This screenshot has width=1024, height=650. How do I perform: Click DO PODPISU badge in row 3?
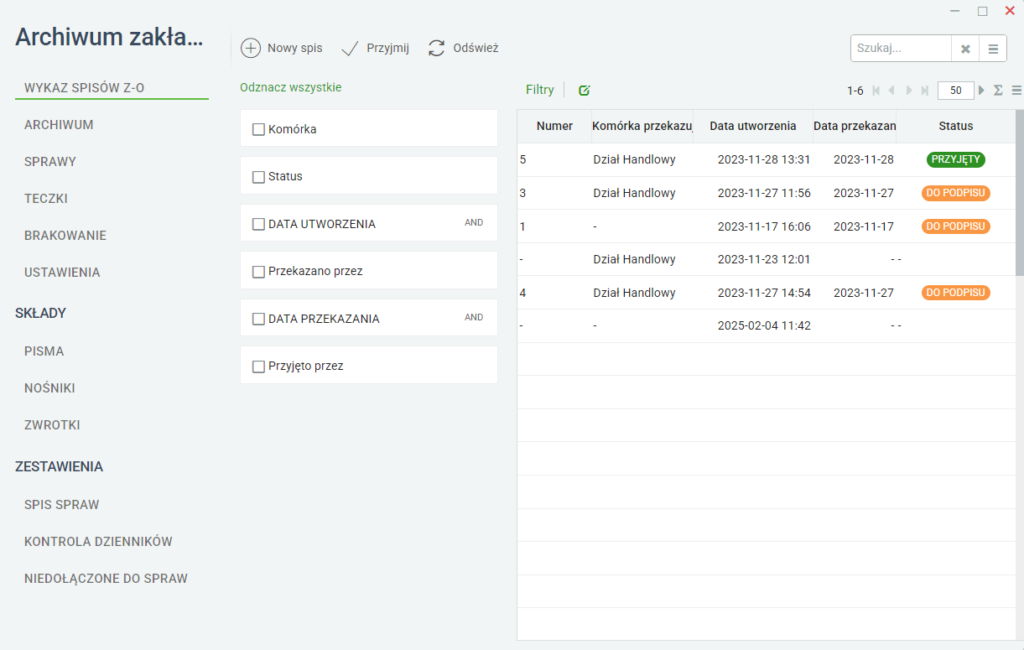(955, 193)
